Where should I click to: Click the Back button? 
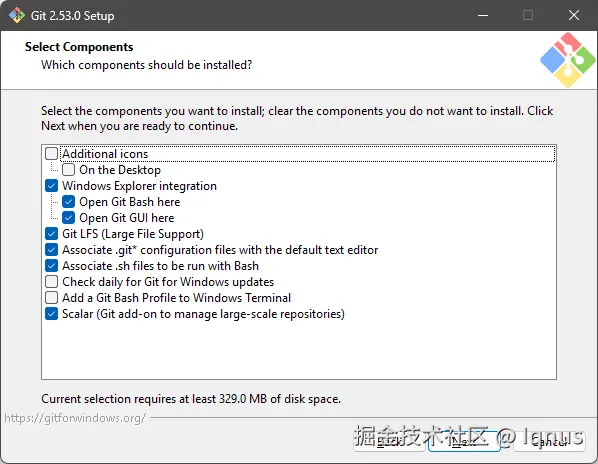click(389, 441)
